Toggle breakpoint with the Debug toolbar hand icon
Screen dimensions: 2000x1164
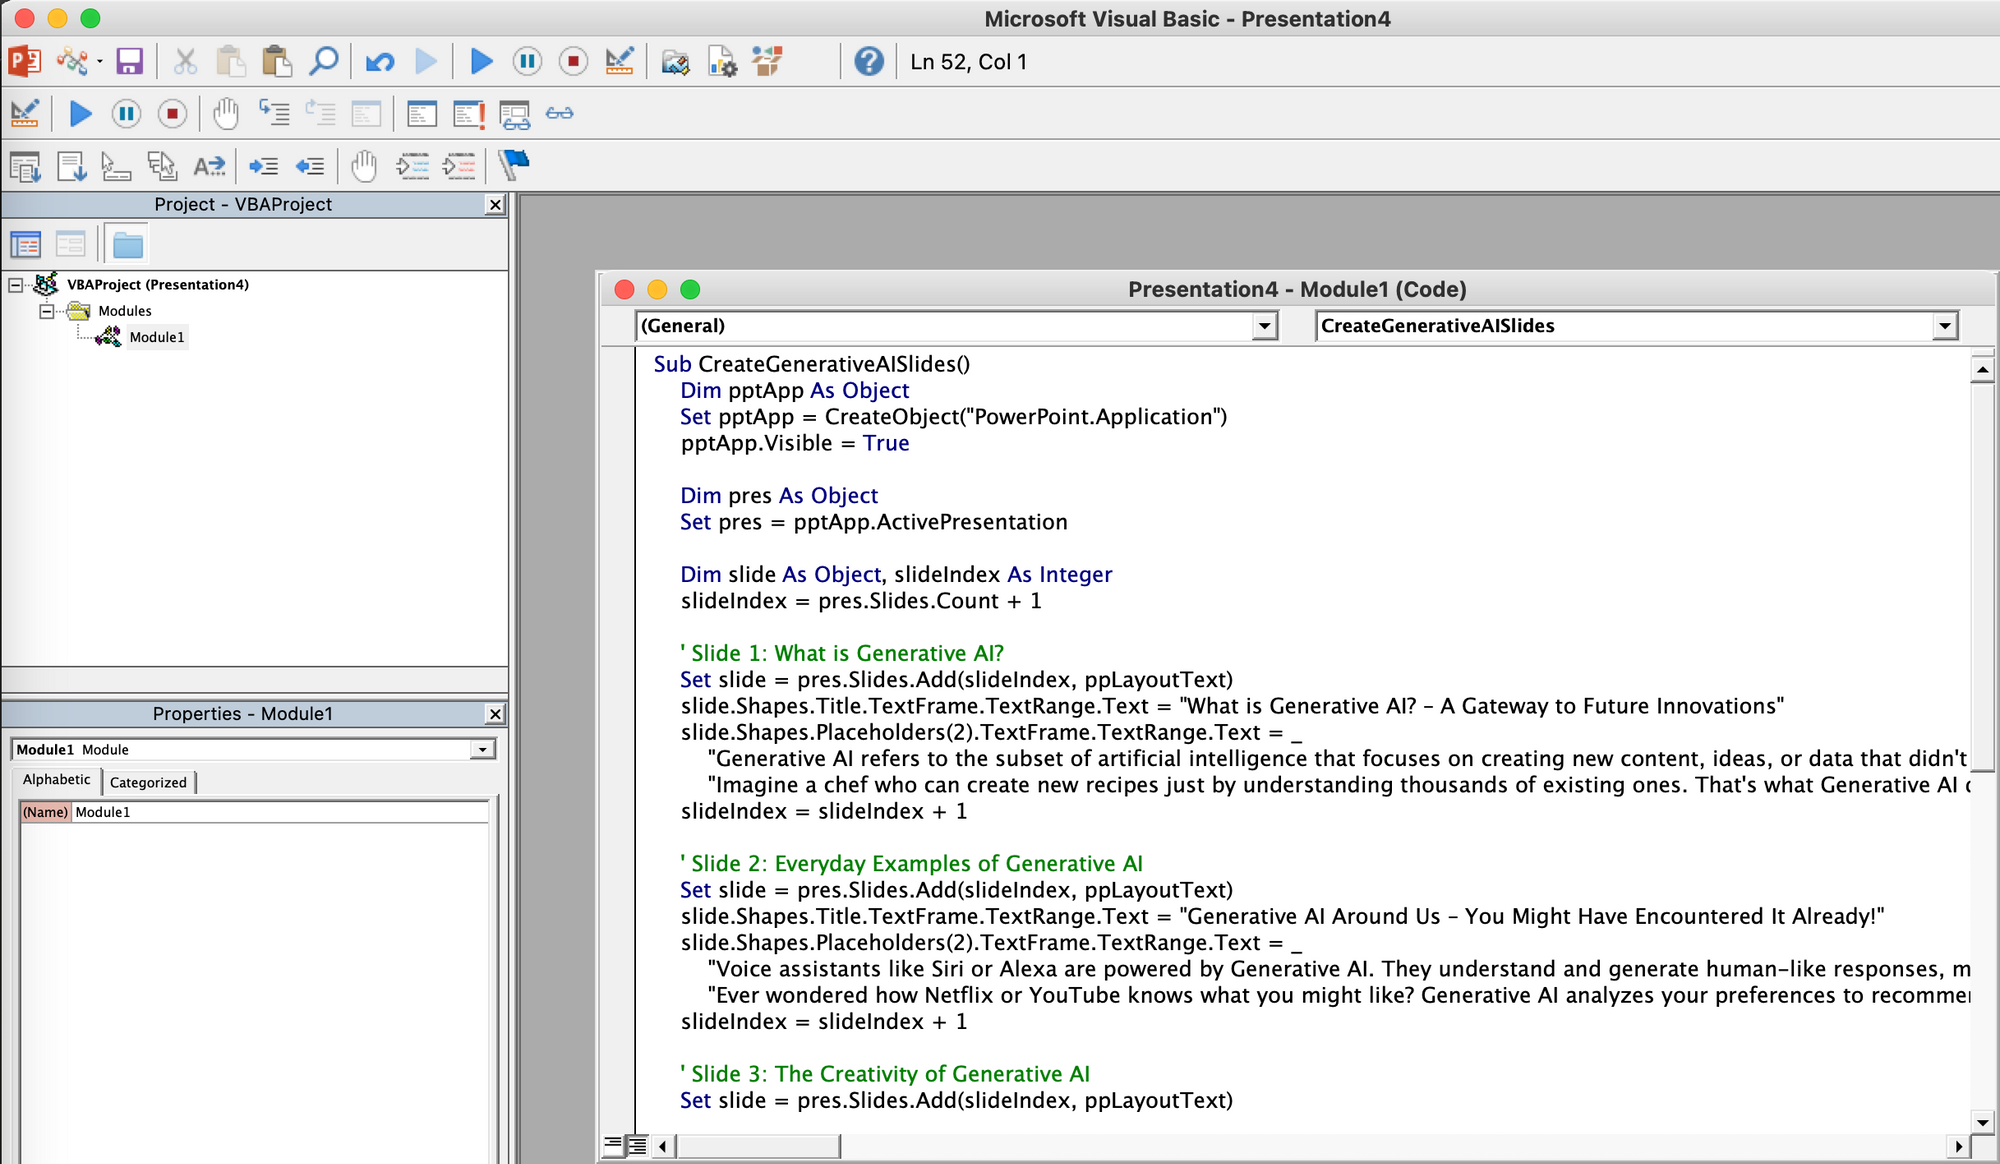click(x=226, y=114)
